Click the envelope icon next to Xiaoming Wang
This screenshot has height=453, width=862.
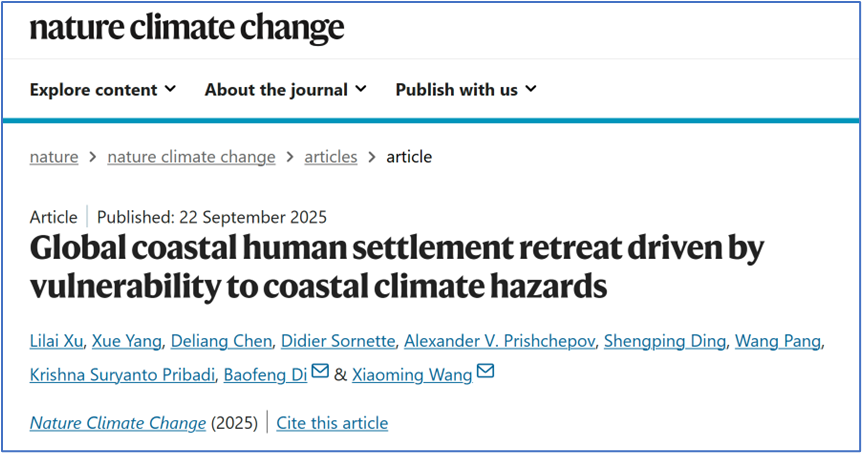(x=485, y=372)
